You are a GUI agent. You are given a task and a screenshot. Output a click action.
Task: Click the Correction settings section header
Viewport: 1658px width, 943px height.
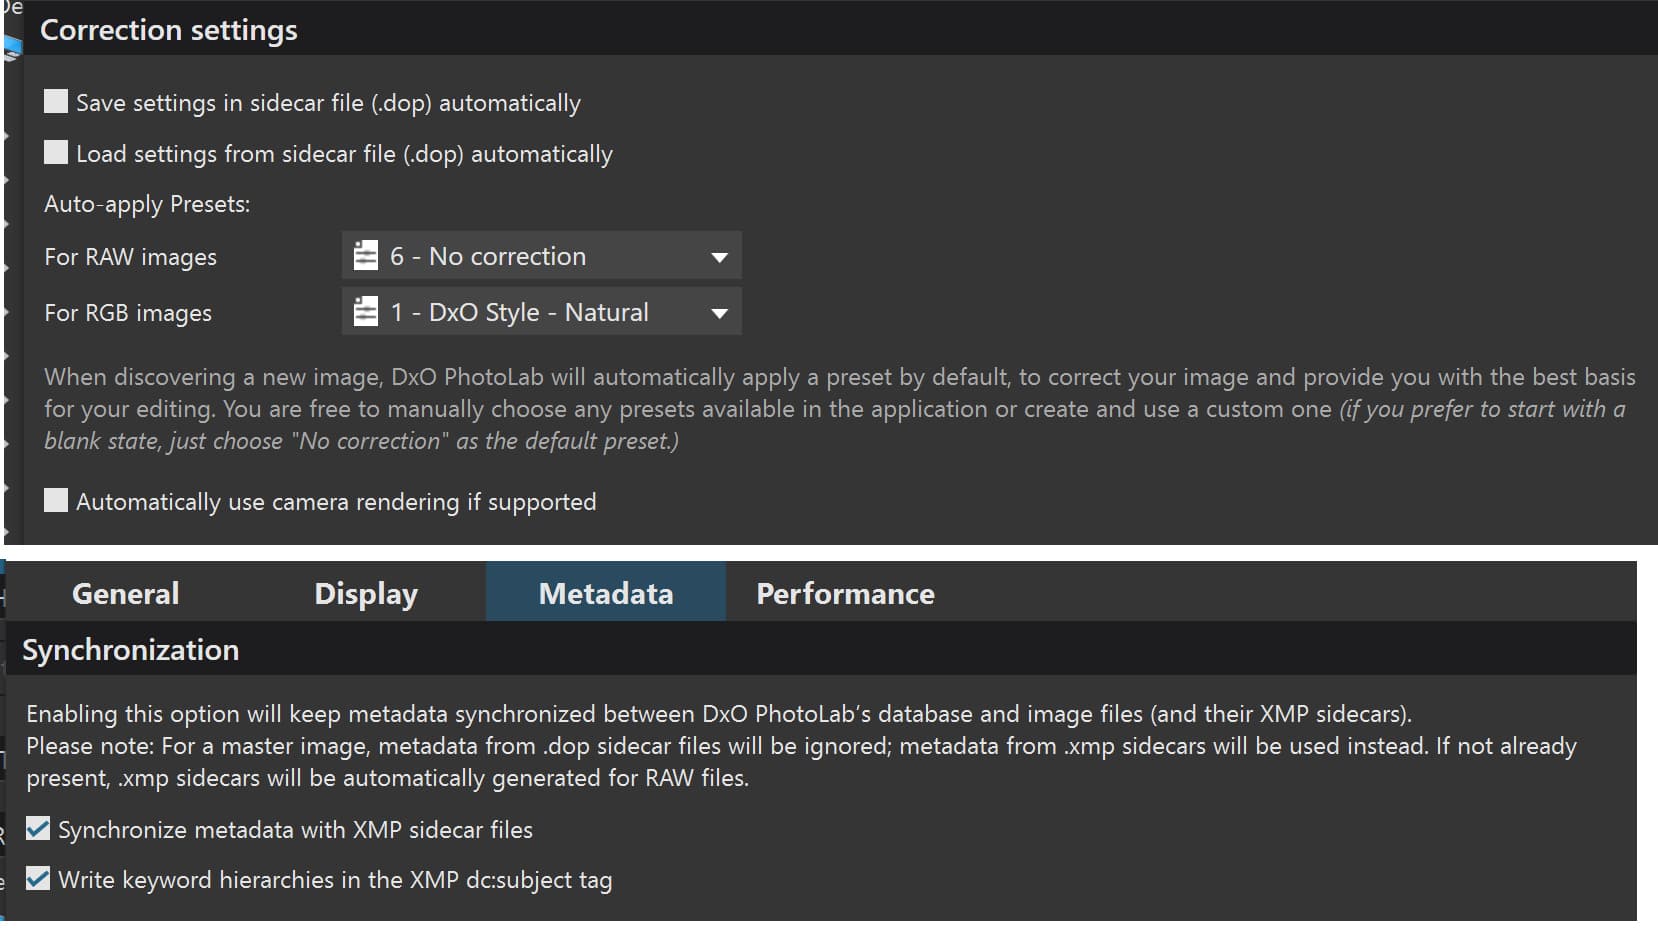pos(169,30)
